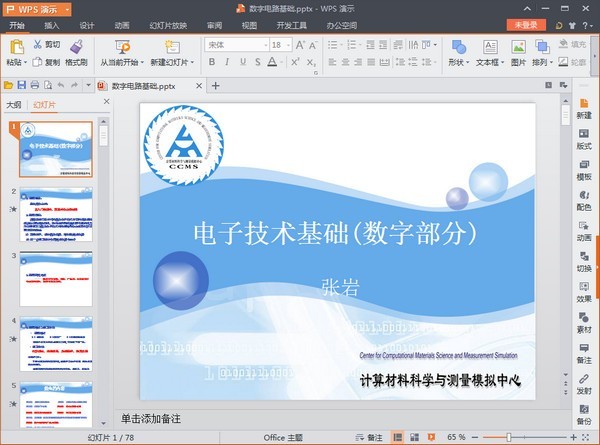The height and width of the screenshot is (445, 600).
Task: Click the red Not Logged In button
Action: tap(526, 25)
